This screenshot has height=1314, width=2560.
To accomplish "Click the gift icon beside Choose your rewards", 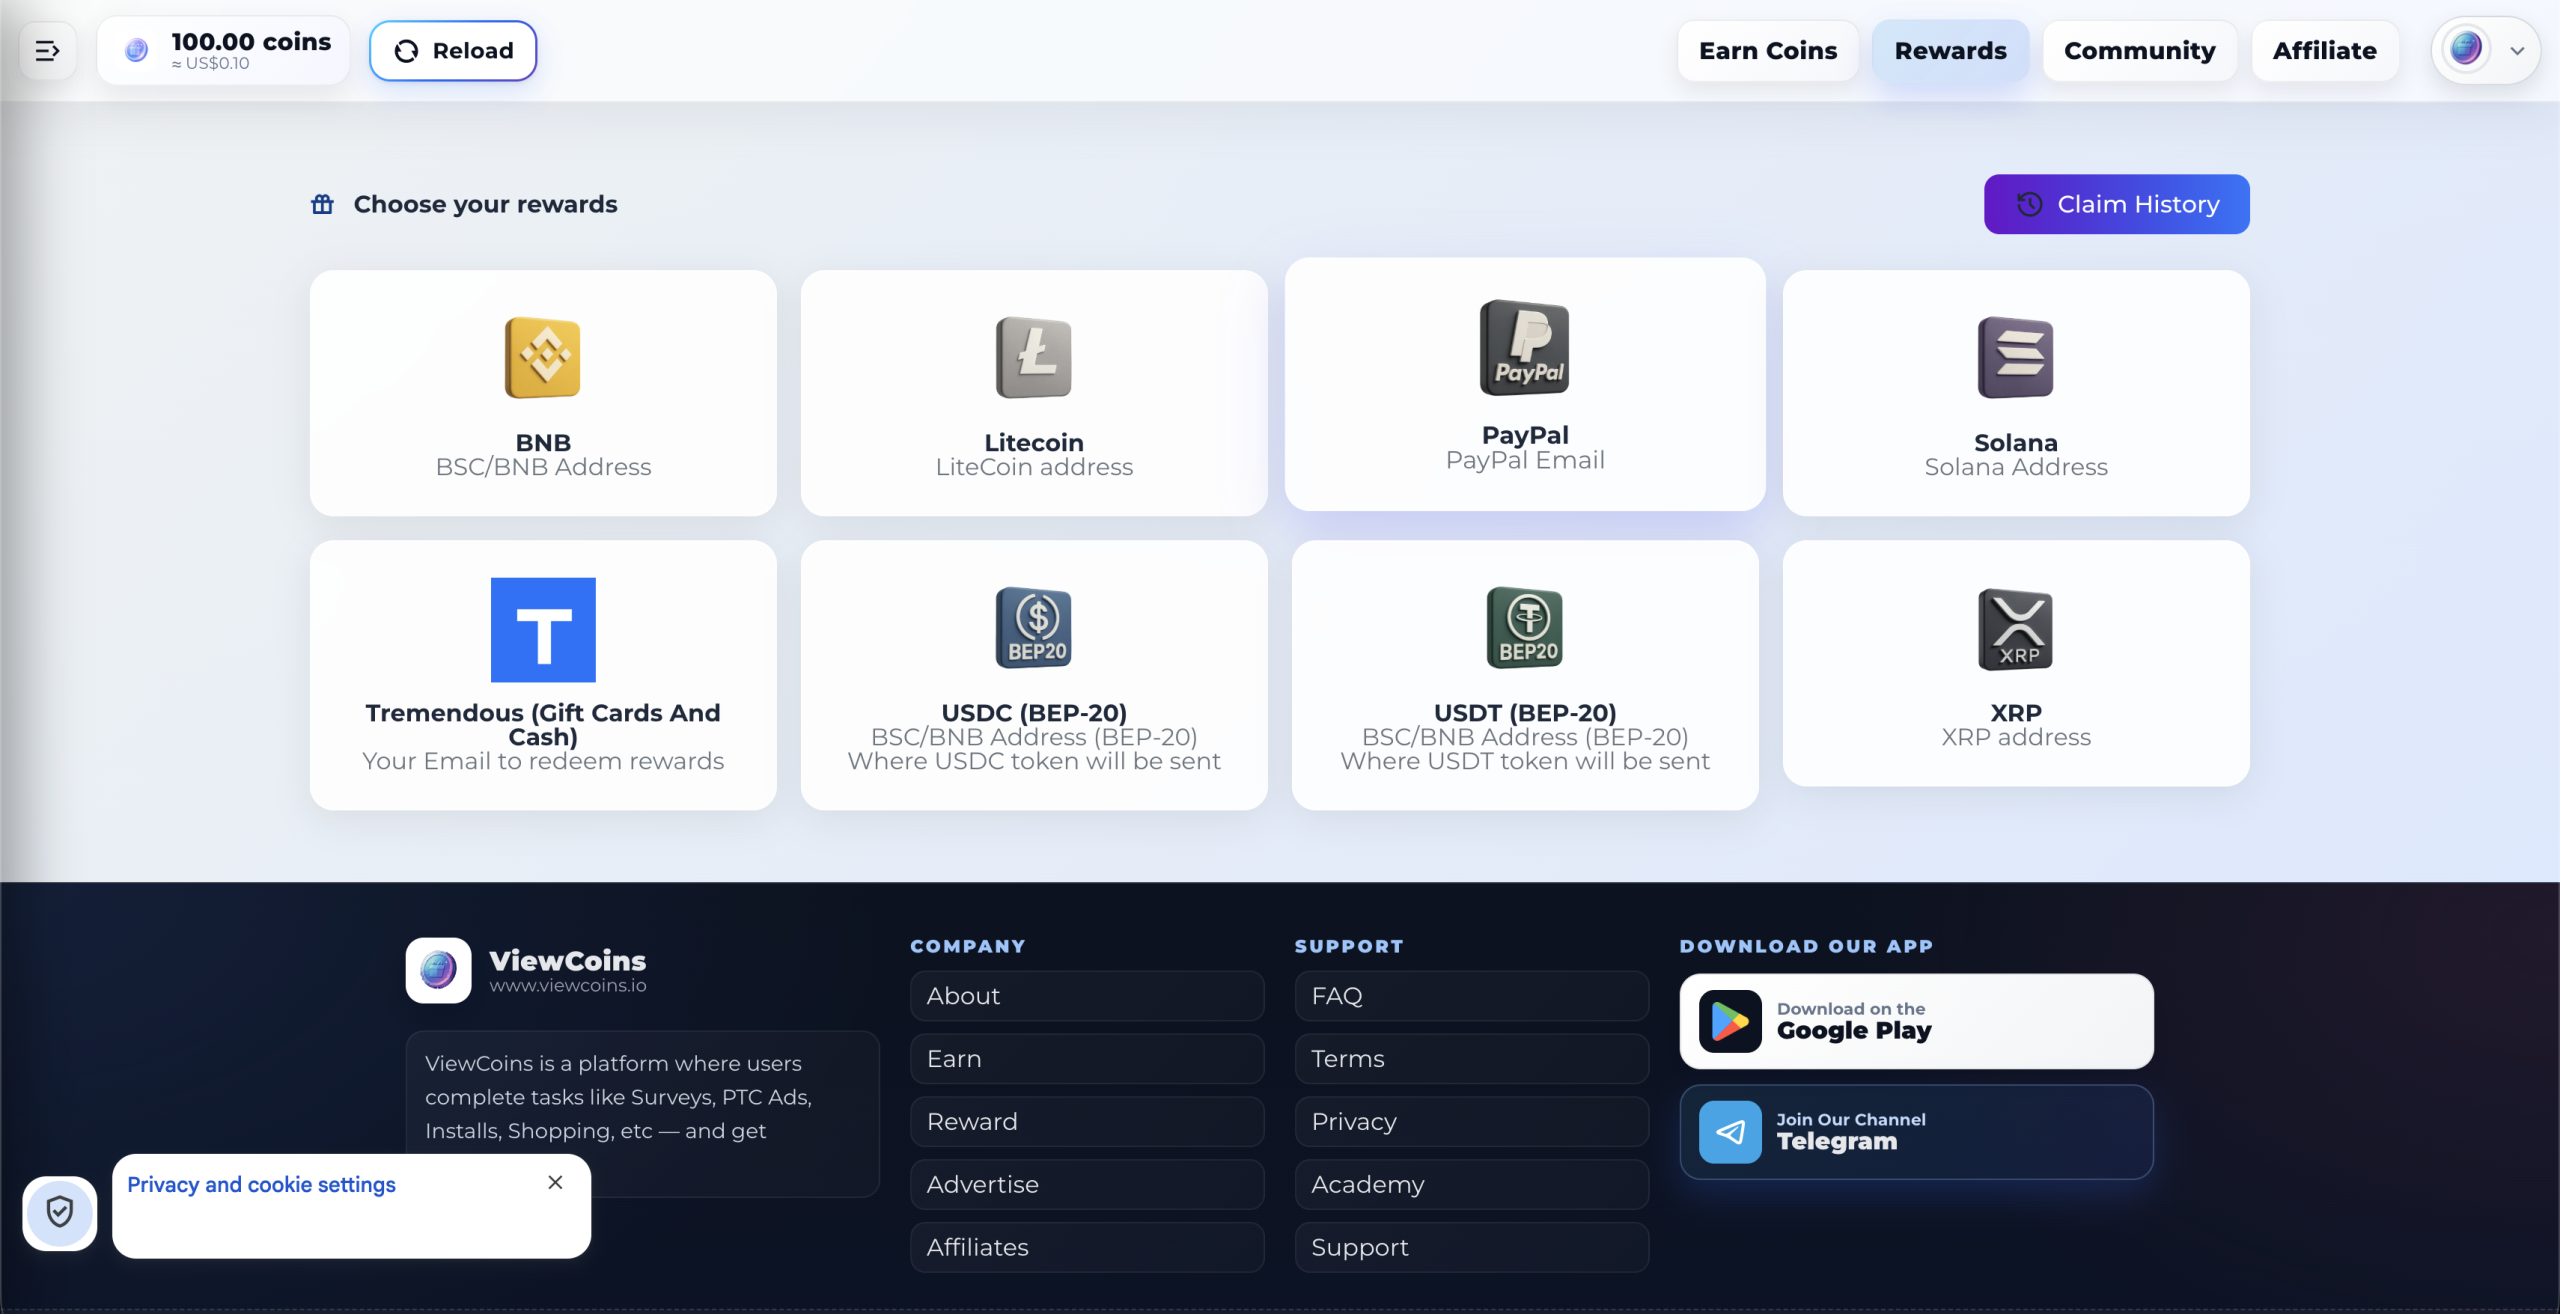I will pos(322,204).
